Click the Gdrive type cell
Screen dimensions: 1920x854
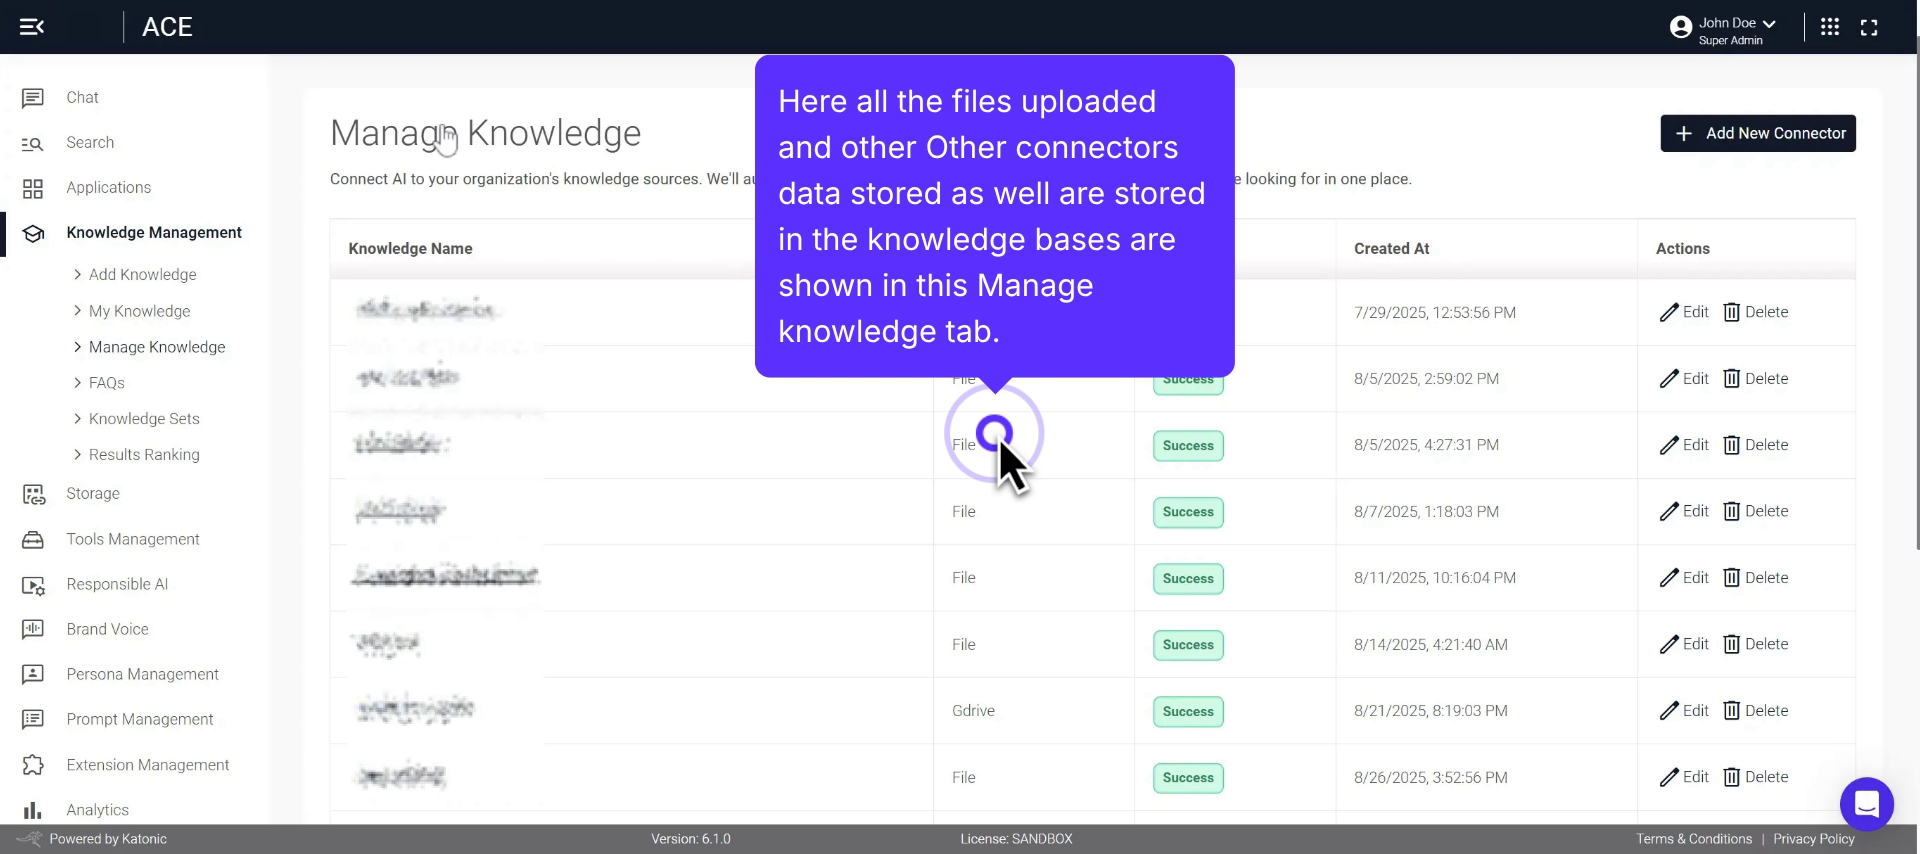pyautogui.click(x=973, y=711)
